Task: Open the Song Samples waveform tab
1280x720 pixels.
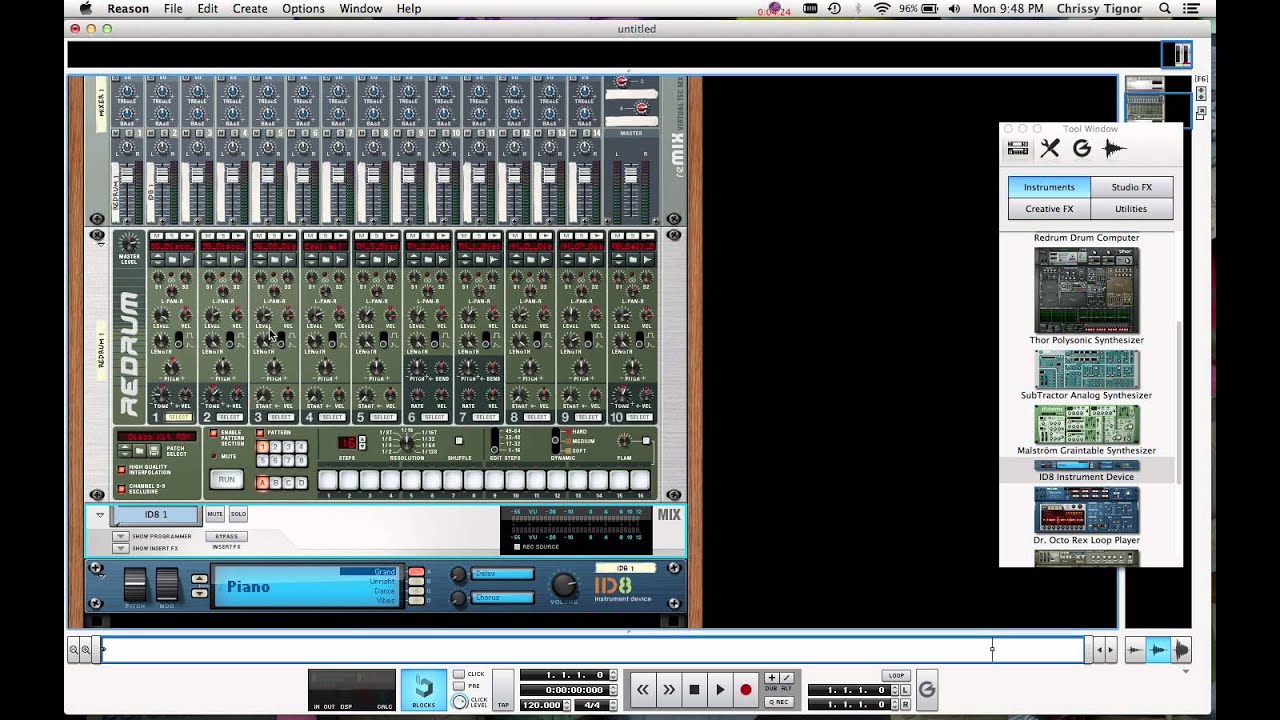Action: coord(1113,149)
